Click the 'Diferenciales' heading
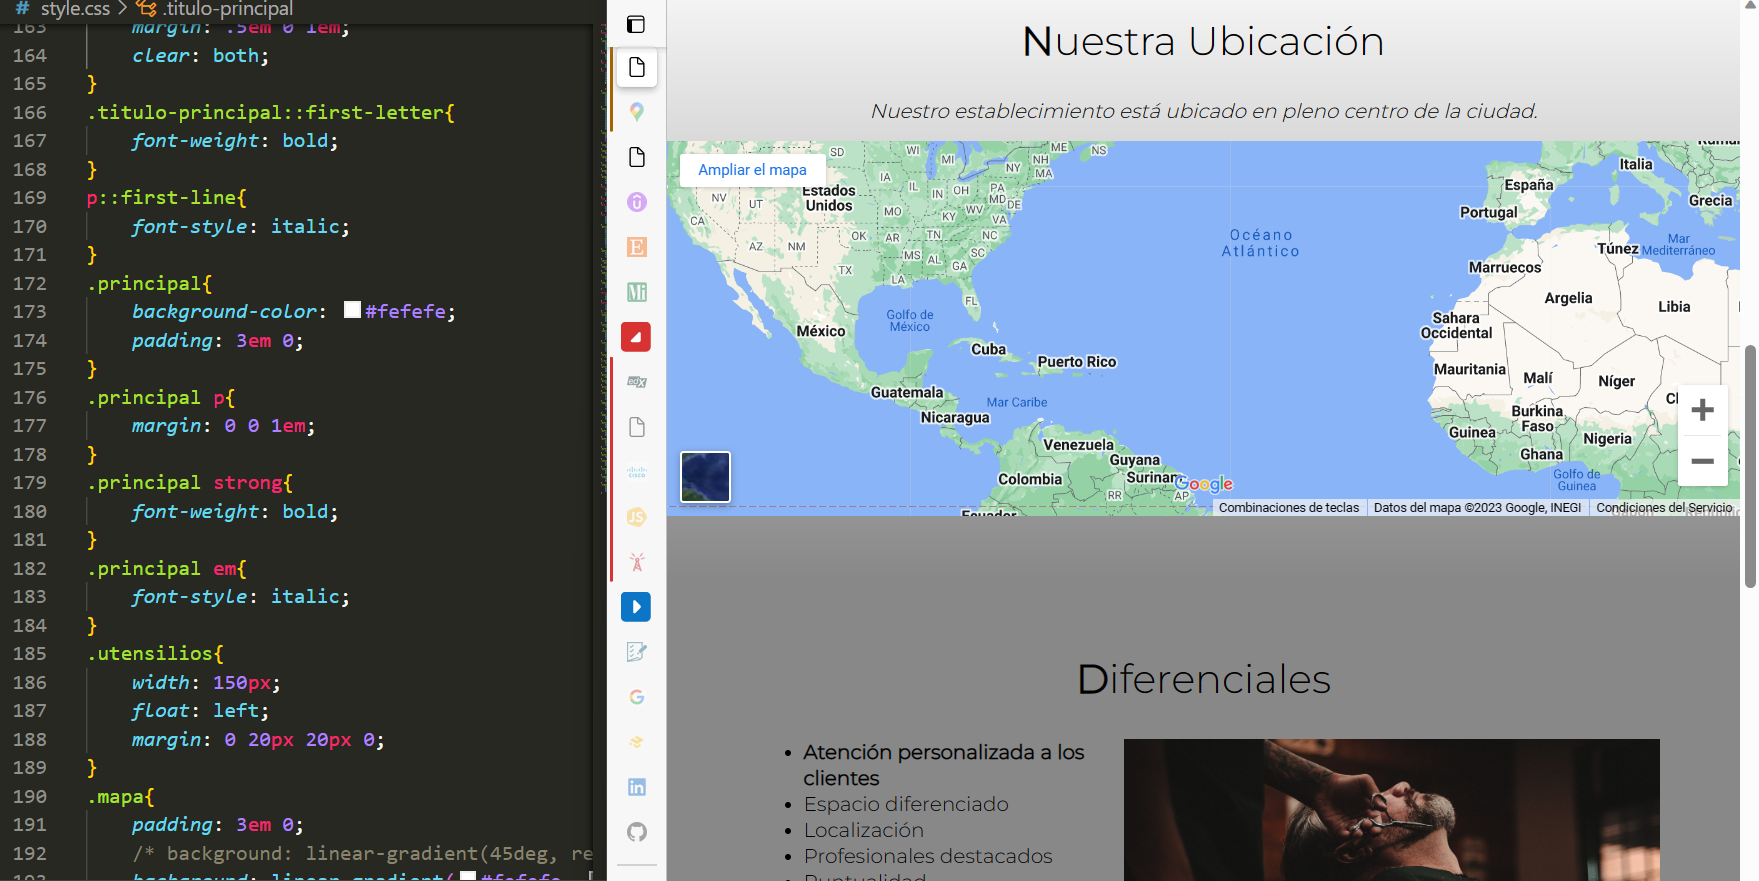Screen dimensions: 1759x881 click(1204, 680)
